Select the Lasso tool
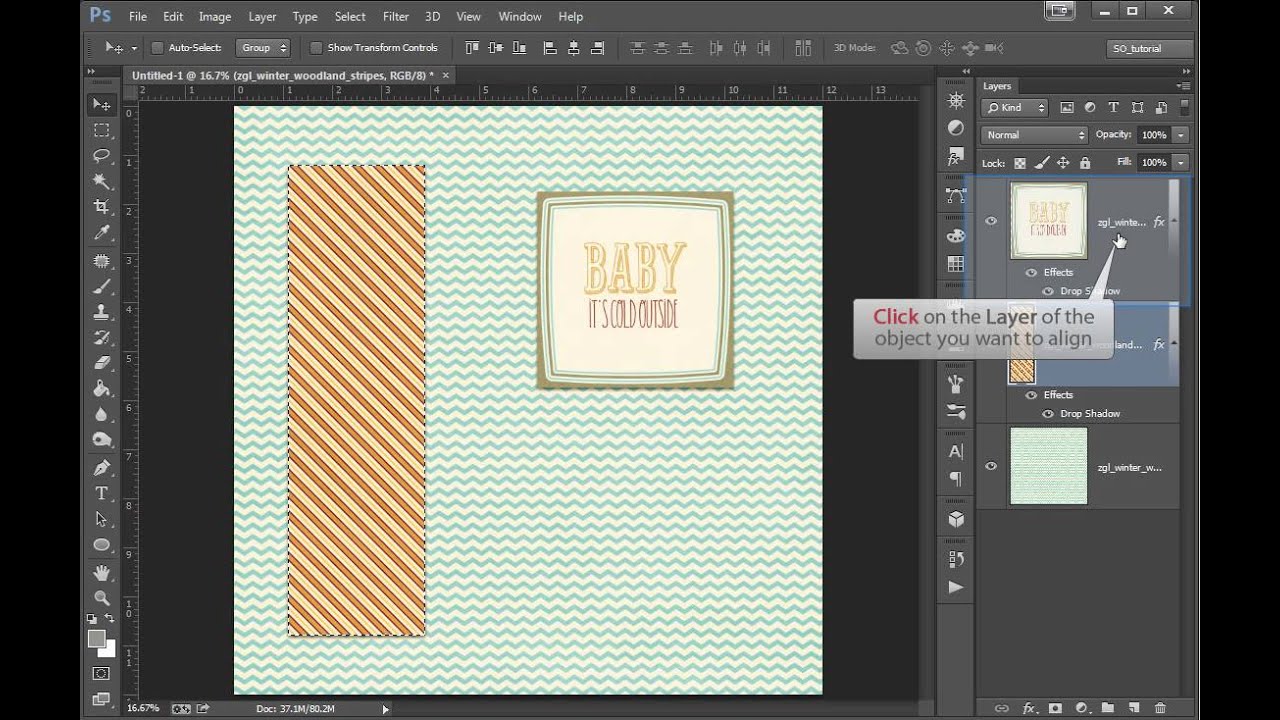1280x720 pixels. [101, 155]
